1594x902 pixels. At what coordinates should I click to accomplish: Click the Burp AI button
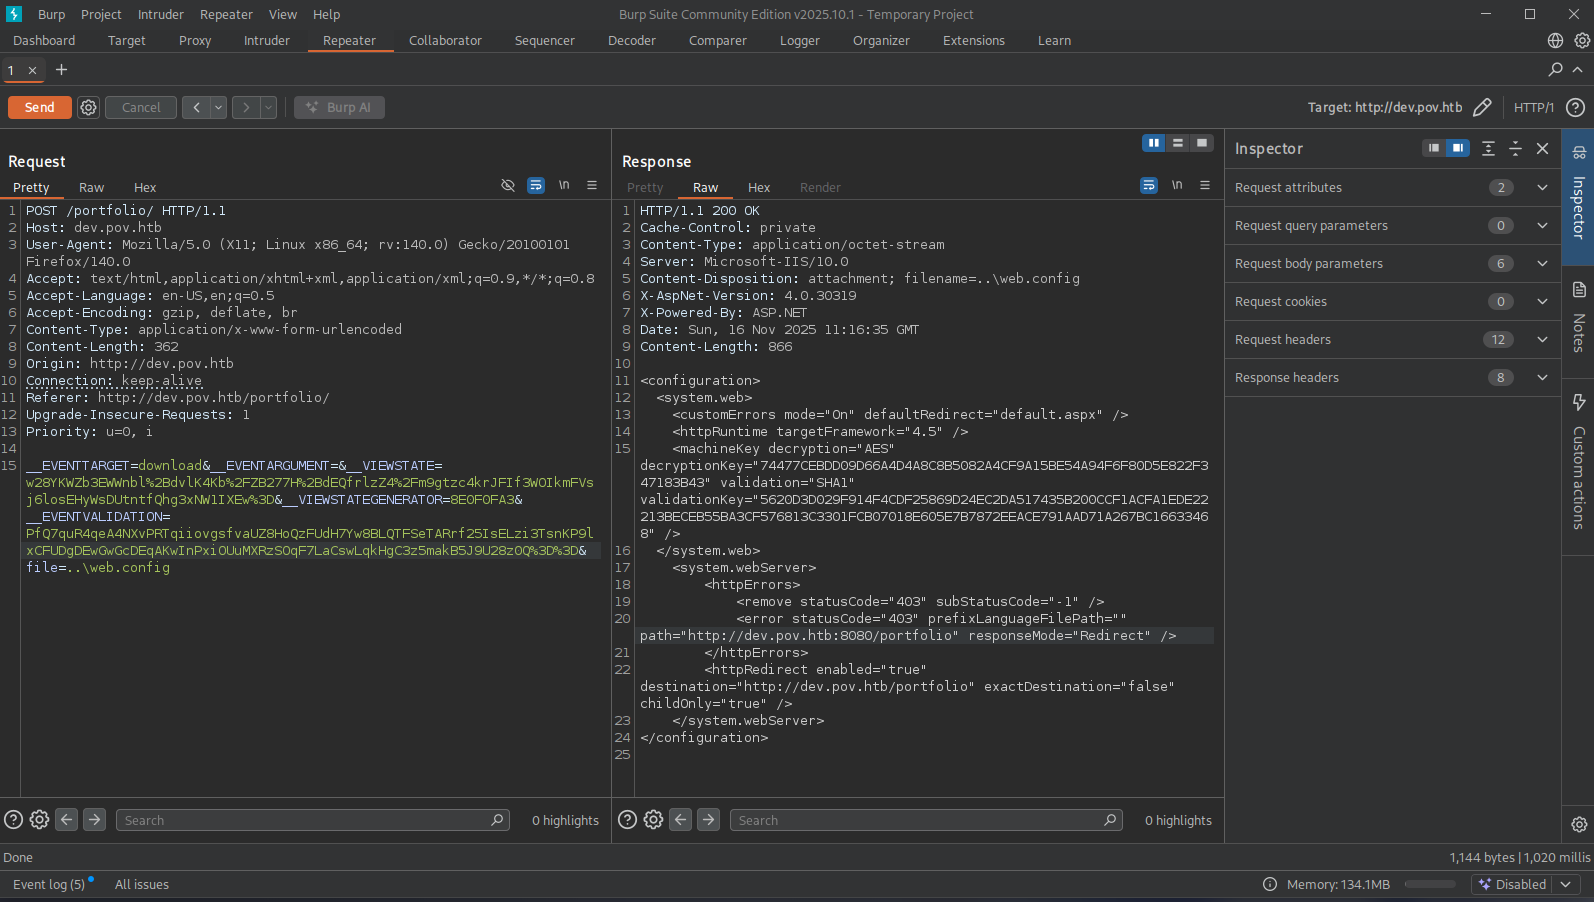(x=339, y=107)
